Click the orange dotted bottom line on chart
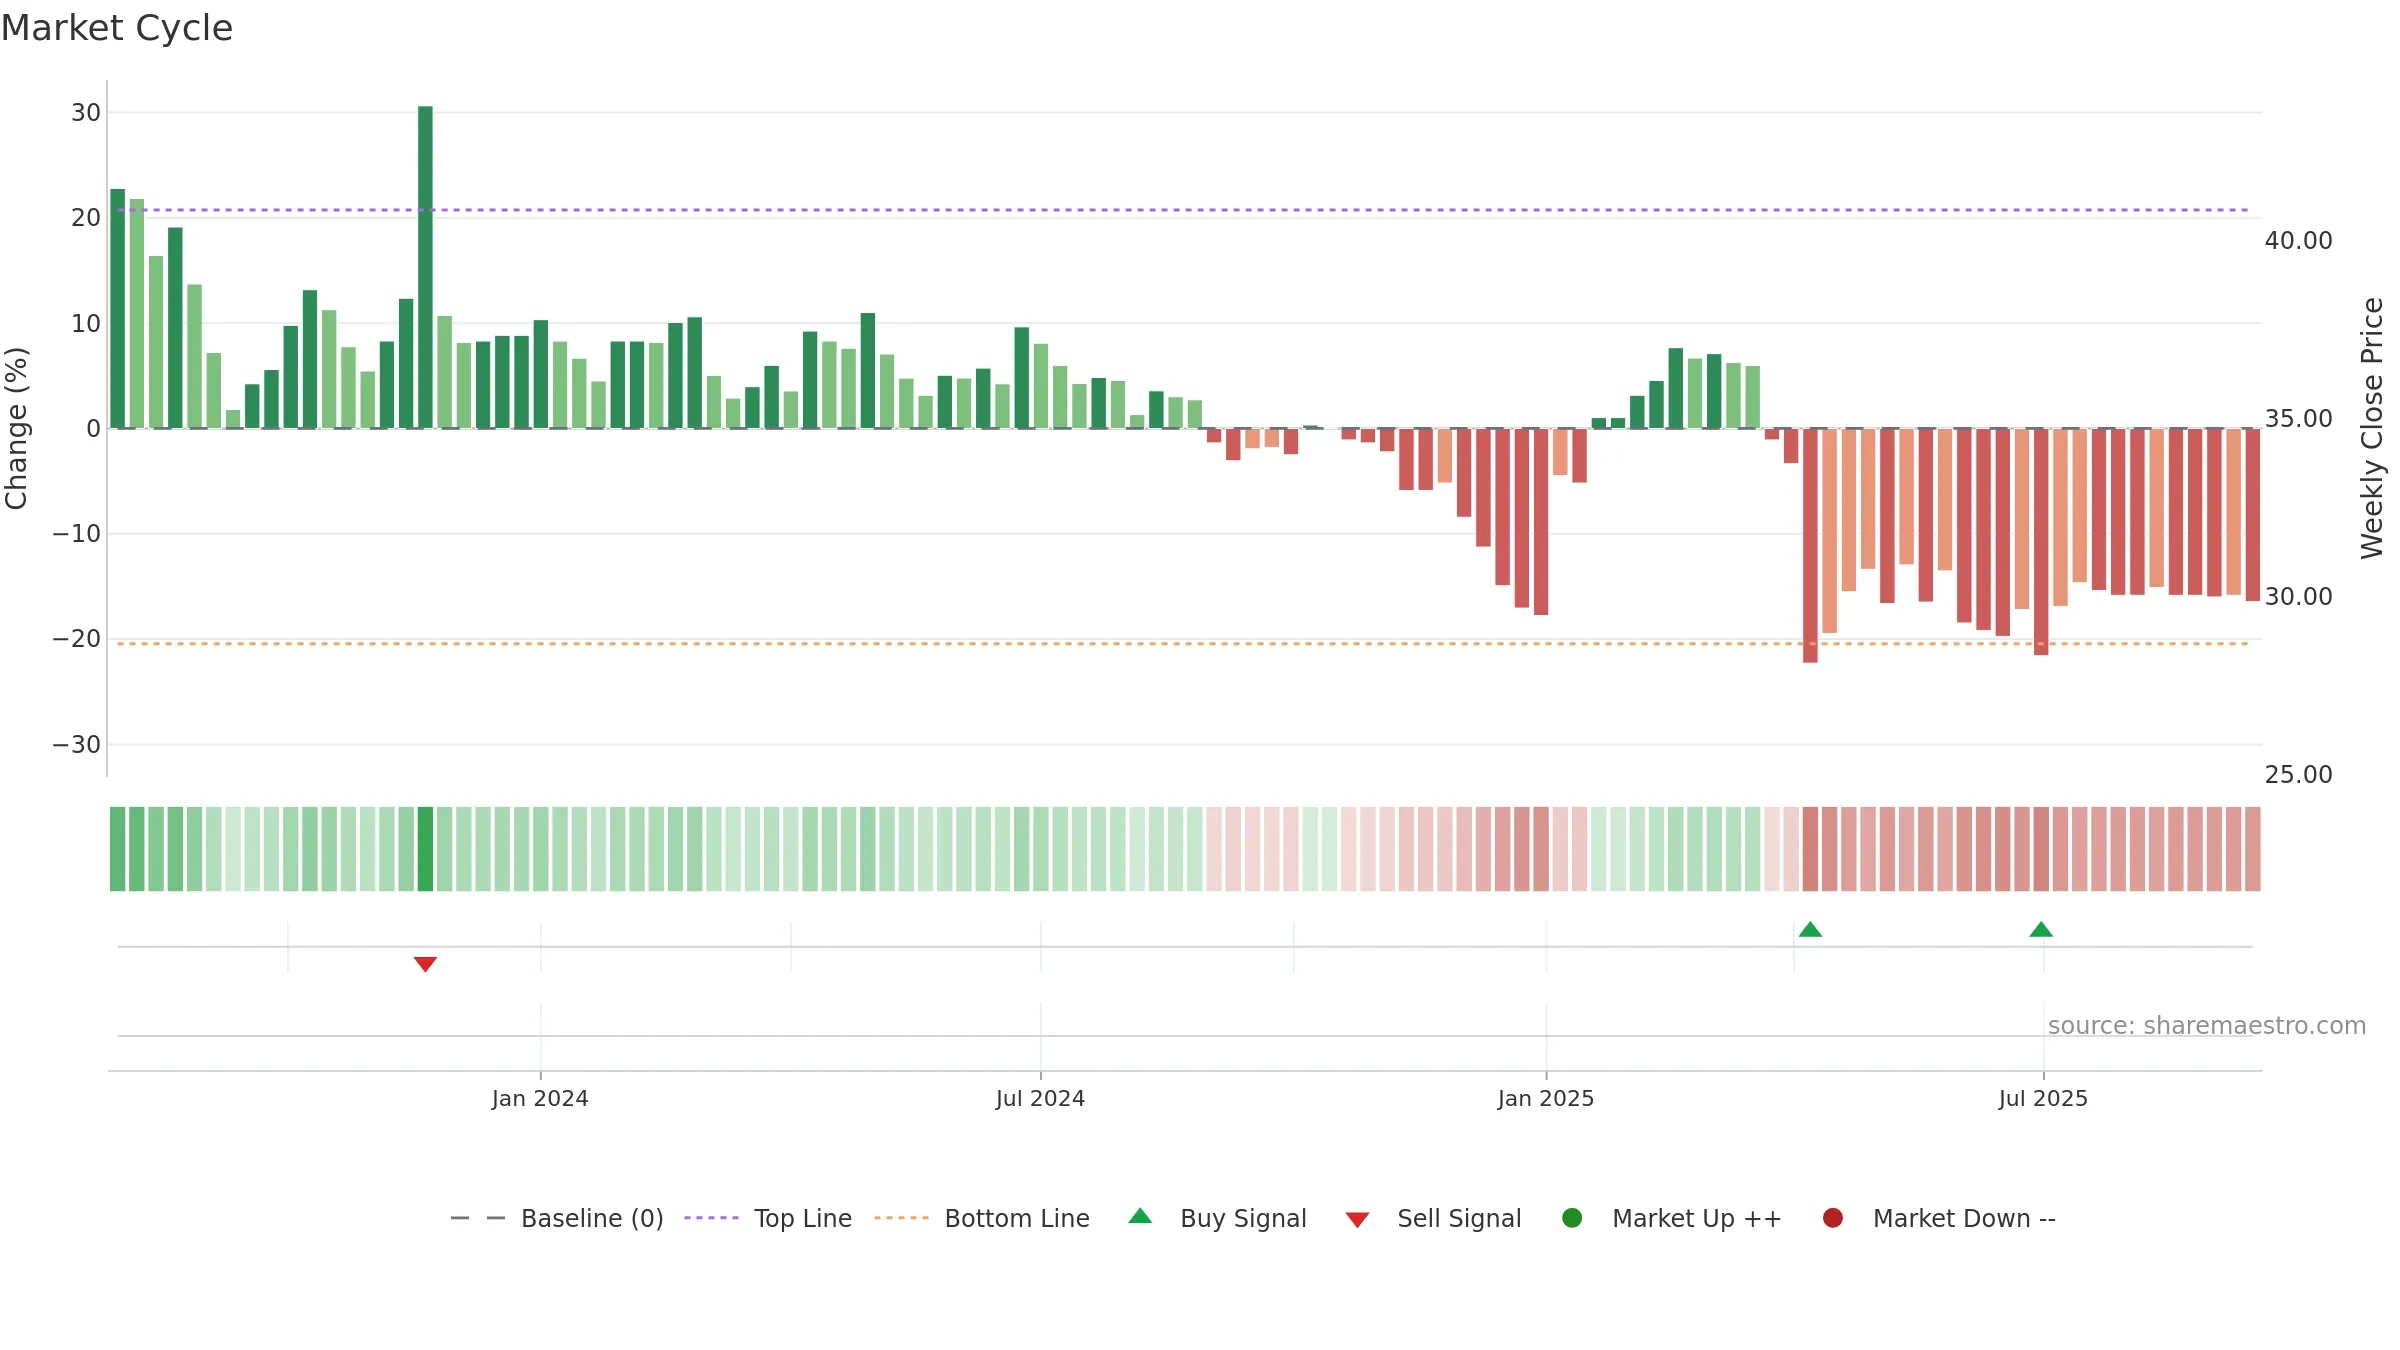Viewport: 2400px width, 1350px height. coord(1183,644)
